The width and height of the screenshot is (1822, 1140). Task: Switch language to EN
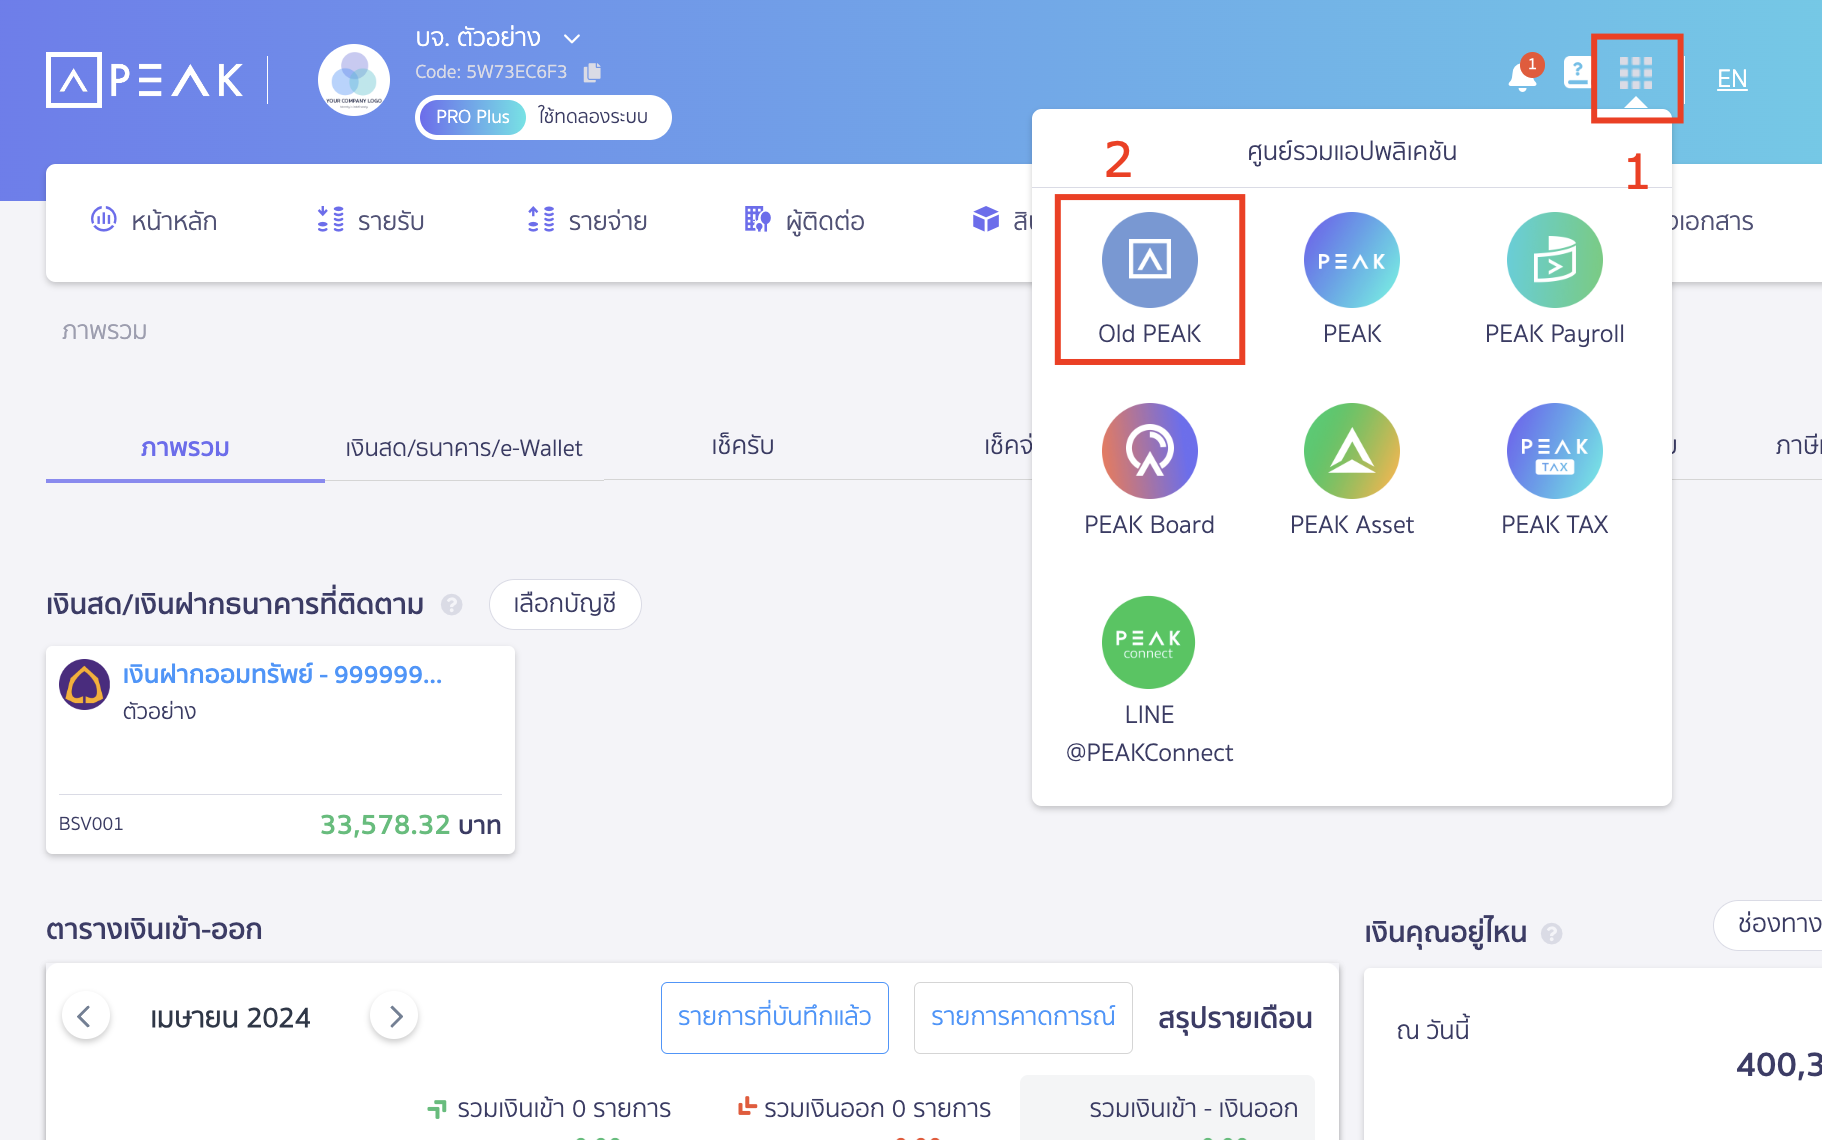tap(1732, 79)
